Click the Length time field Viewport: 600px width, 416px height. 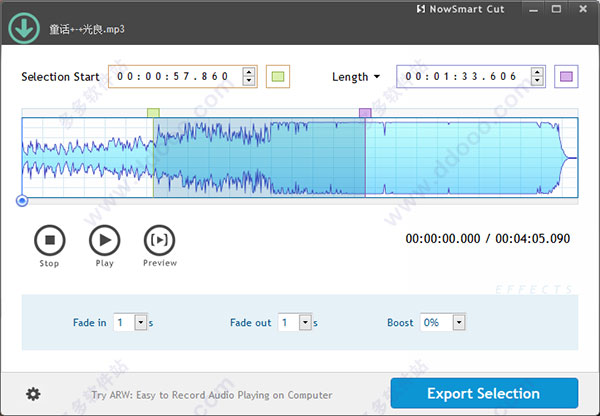[x=471, y=77]
